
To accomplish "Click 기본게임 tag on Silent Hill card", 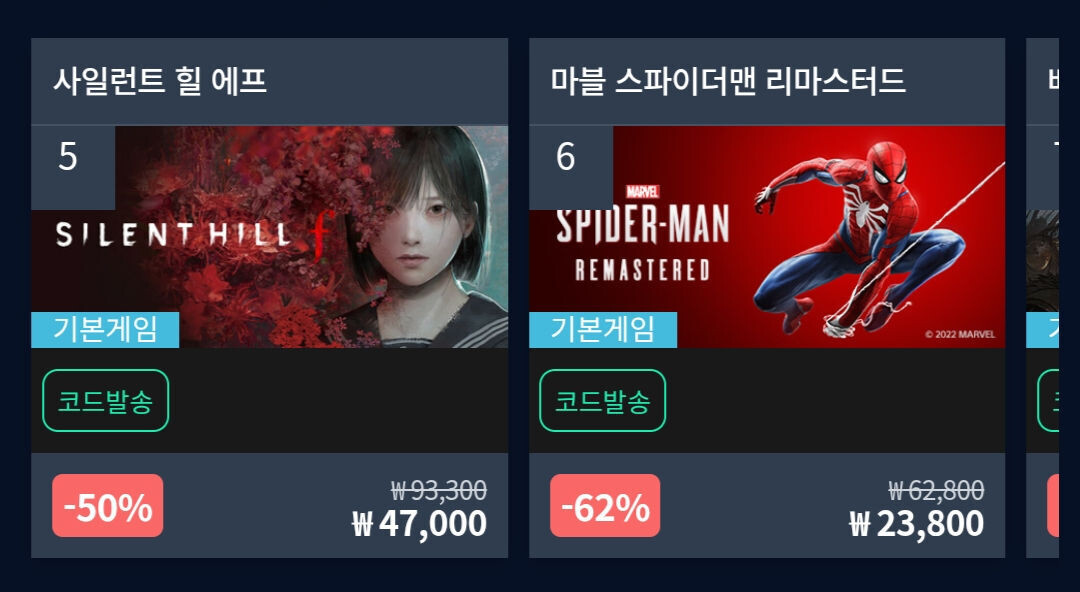I will pos(105,329).
